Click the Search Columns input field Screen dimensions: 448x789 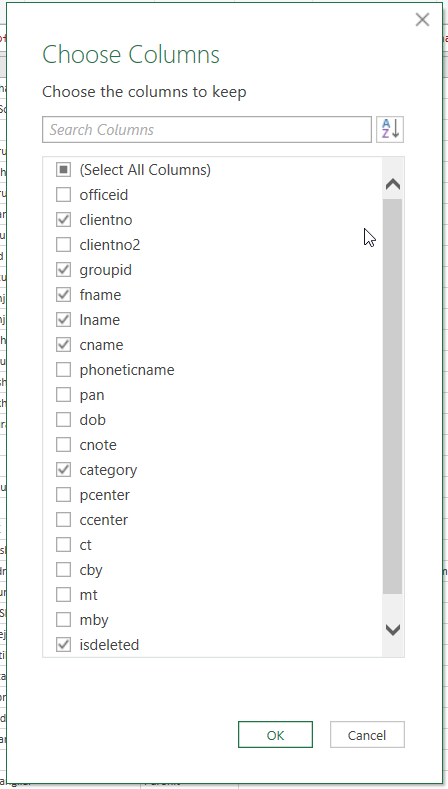pyautogui.click(x=207, y=130)
